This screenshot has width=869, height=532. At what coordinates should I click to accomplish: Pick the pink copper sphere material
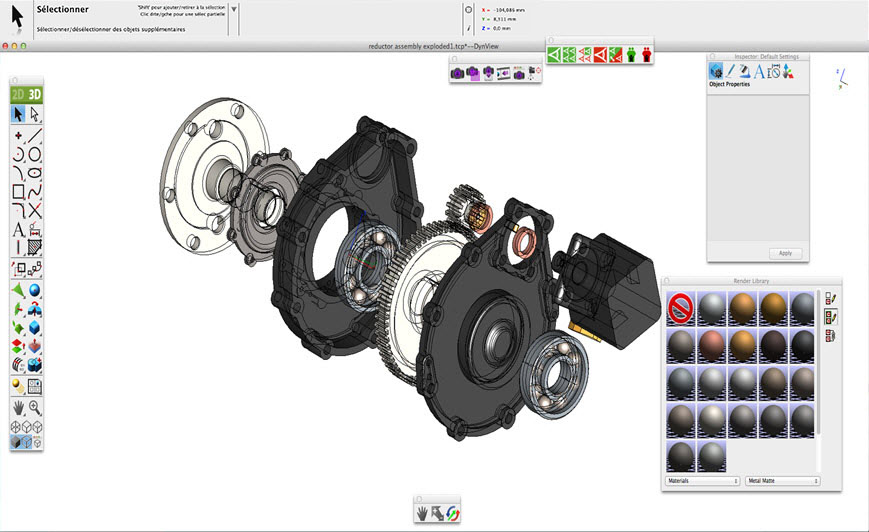click(x=712, y=346)
